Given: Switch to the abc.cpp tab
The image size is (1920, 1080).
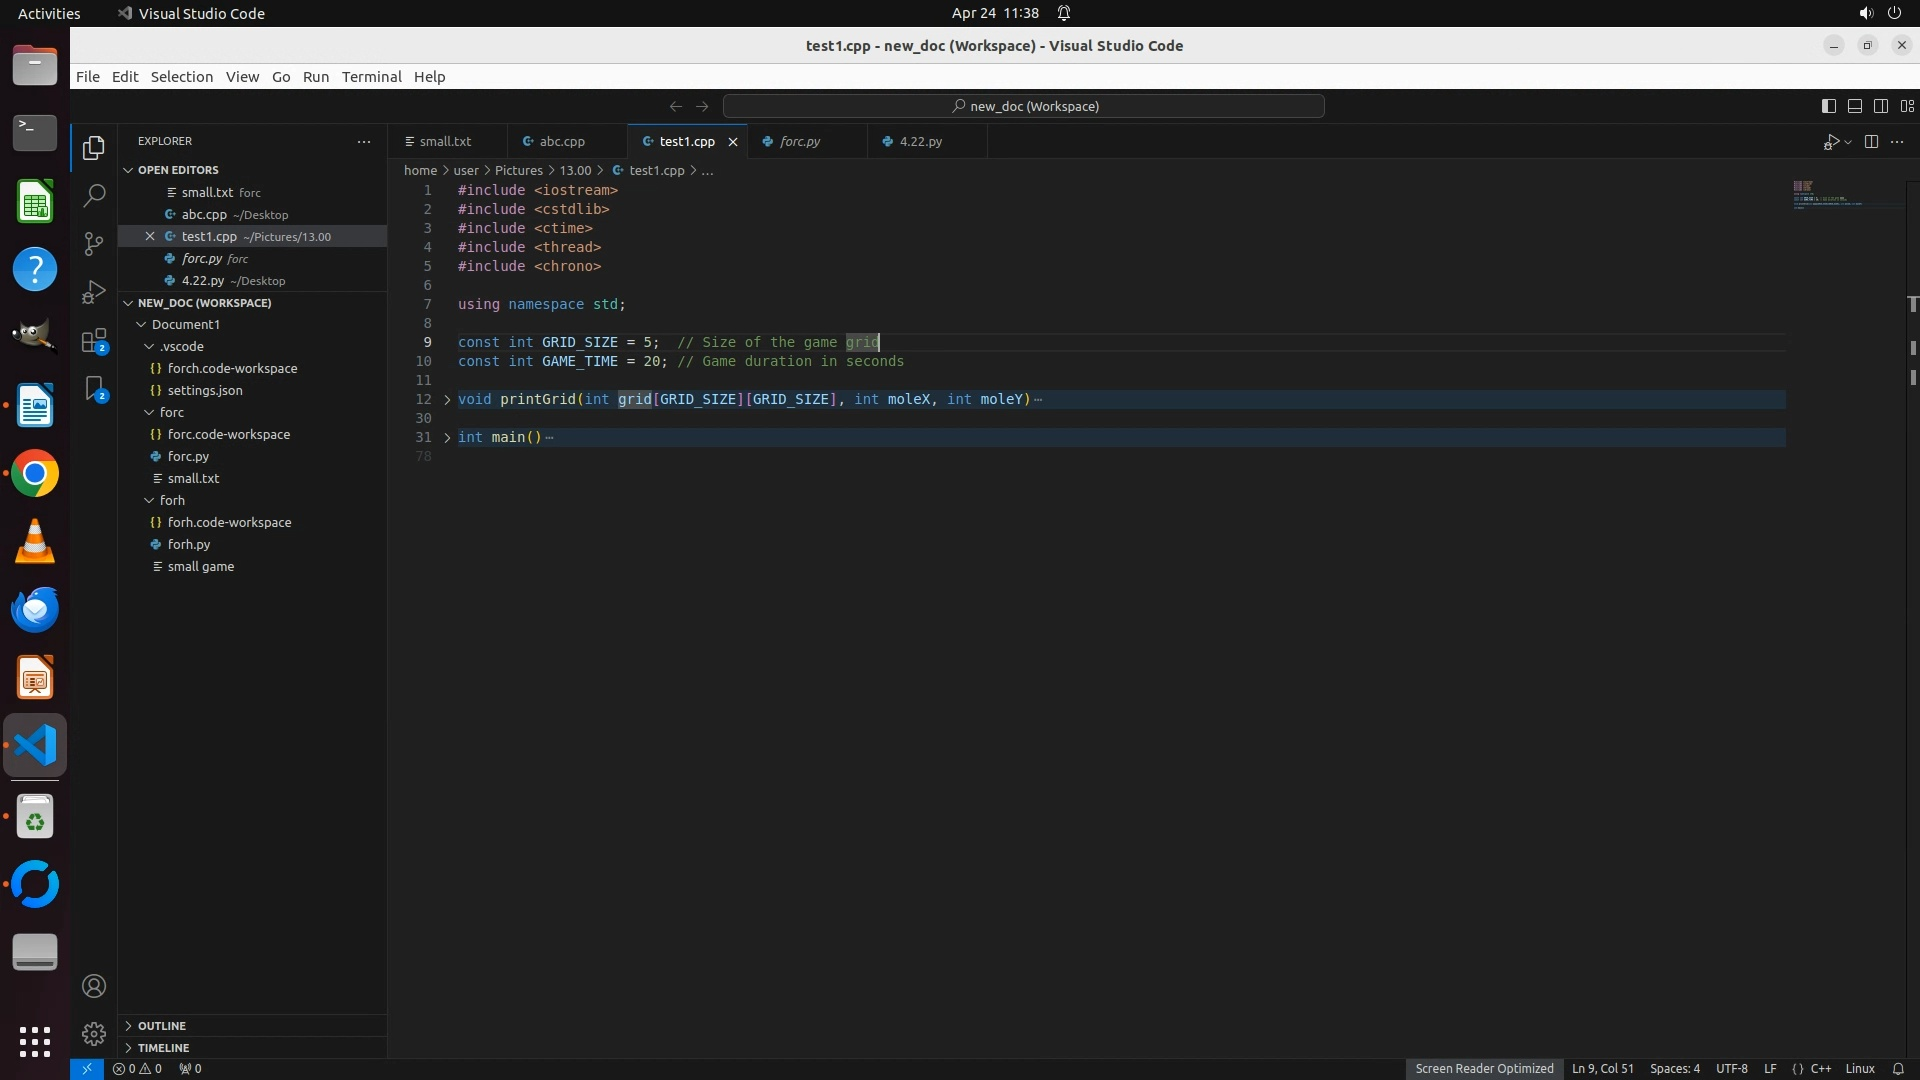Looking at the screenshot, I should [x=562, y=141].
